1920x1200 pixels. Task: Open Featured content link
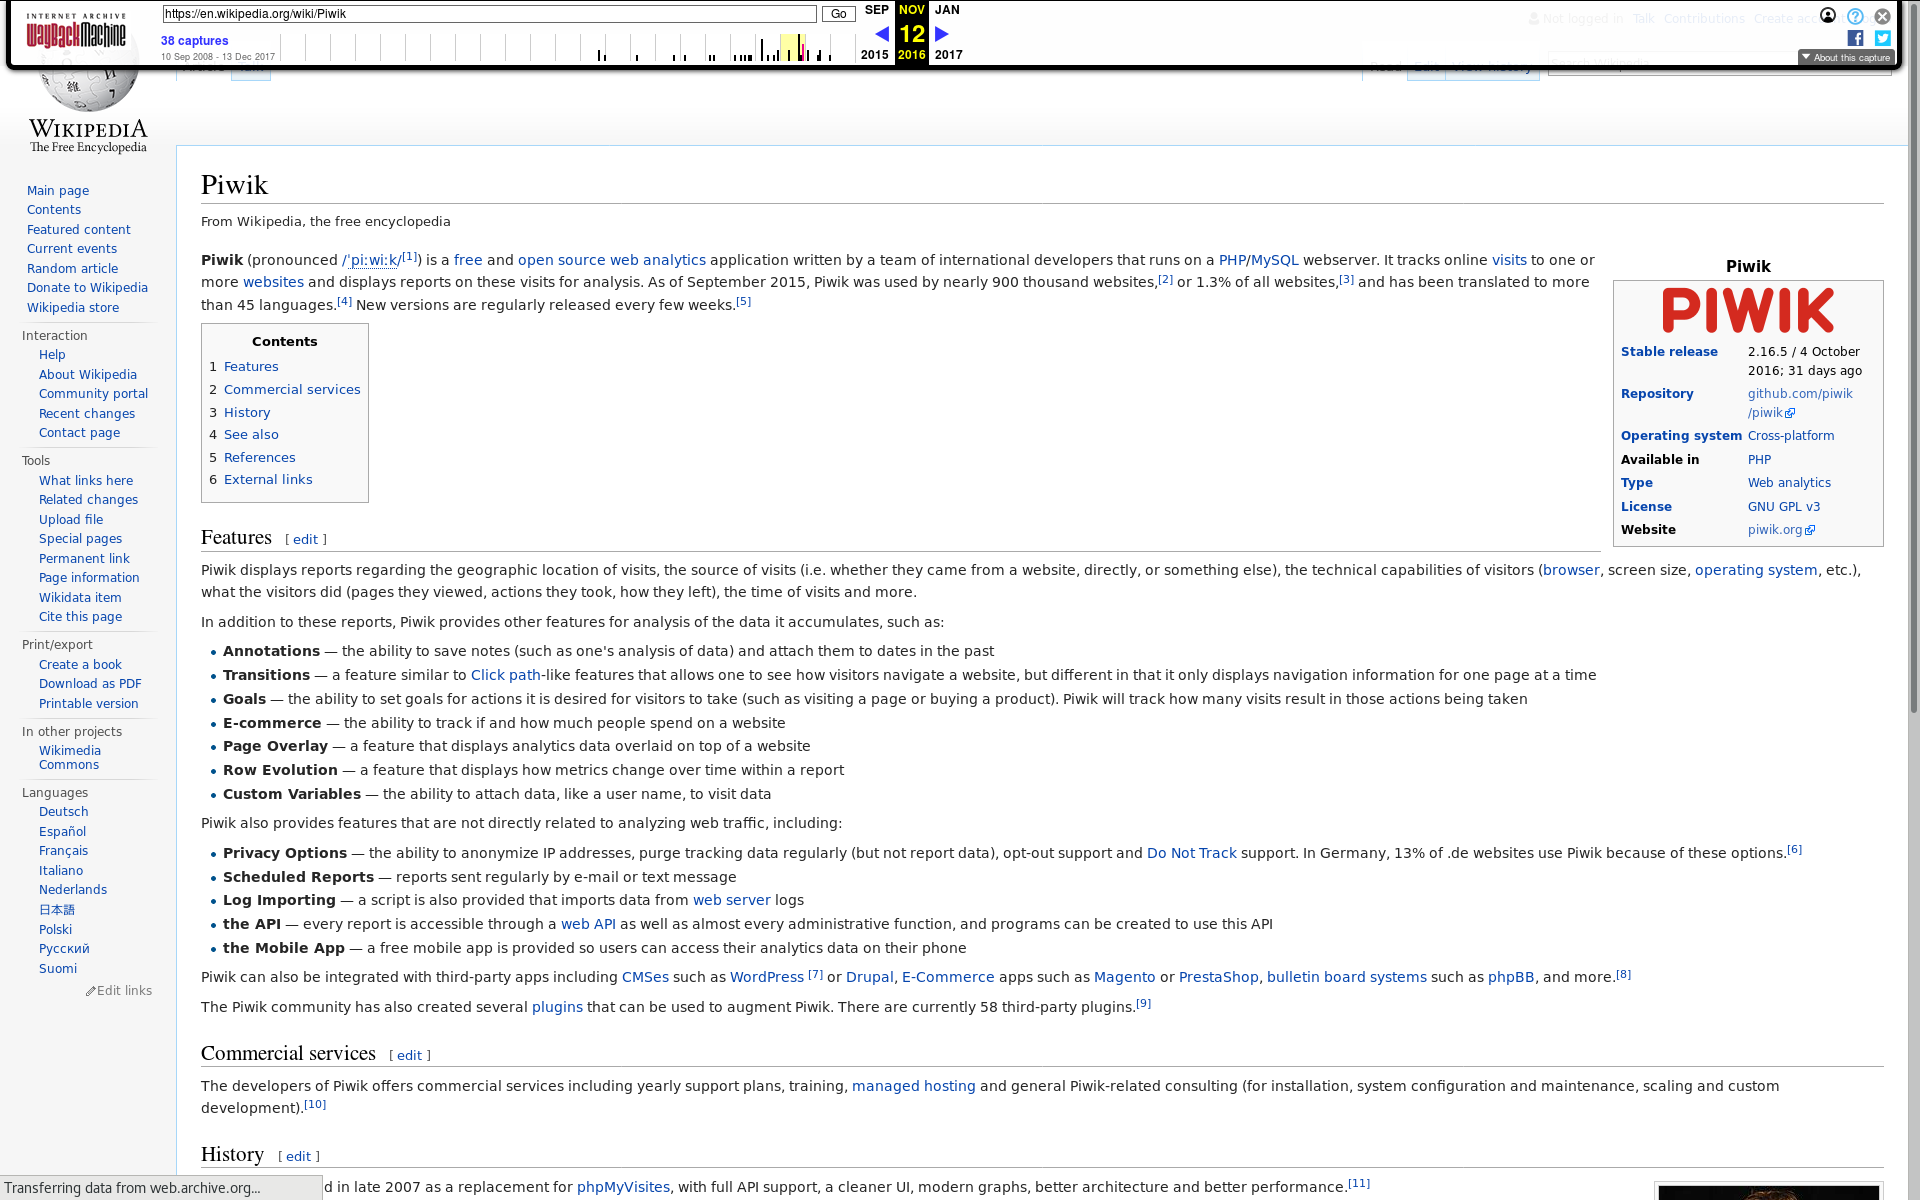[79, 230]
